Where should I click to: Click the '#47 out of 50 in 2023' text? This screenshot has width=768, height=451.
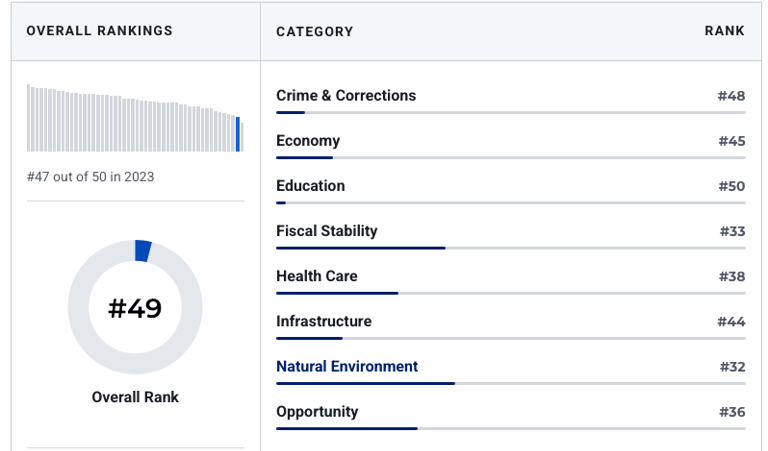click(90, 177)
